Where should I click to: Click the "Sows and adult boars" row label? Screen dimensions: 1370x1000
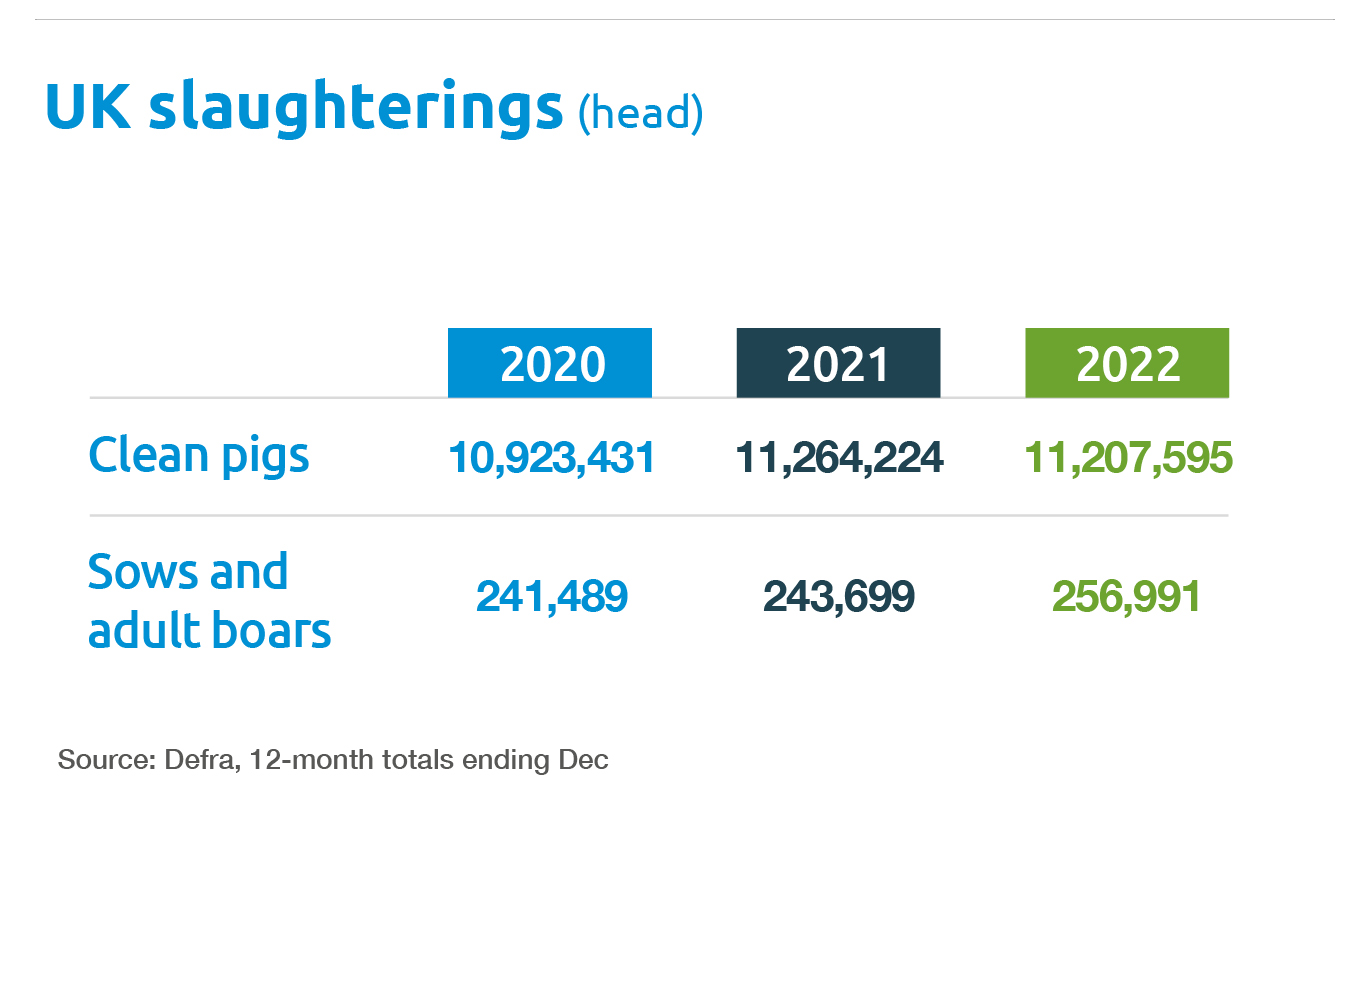(209, 601)
